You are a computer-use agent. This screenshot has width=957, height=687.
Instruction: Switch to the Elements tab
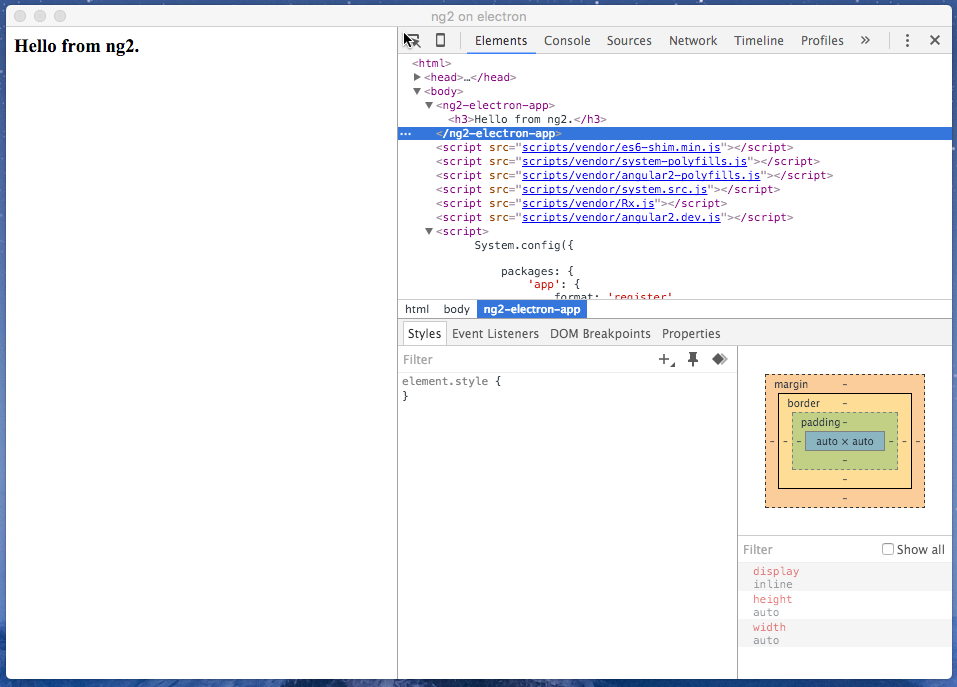click(500, 40)
